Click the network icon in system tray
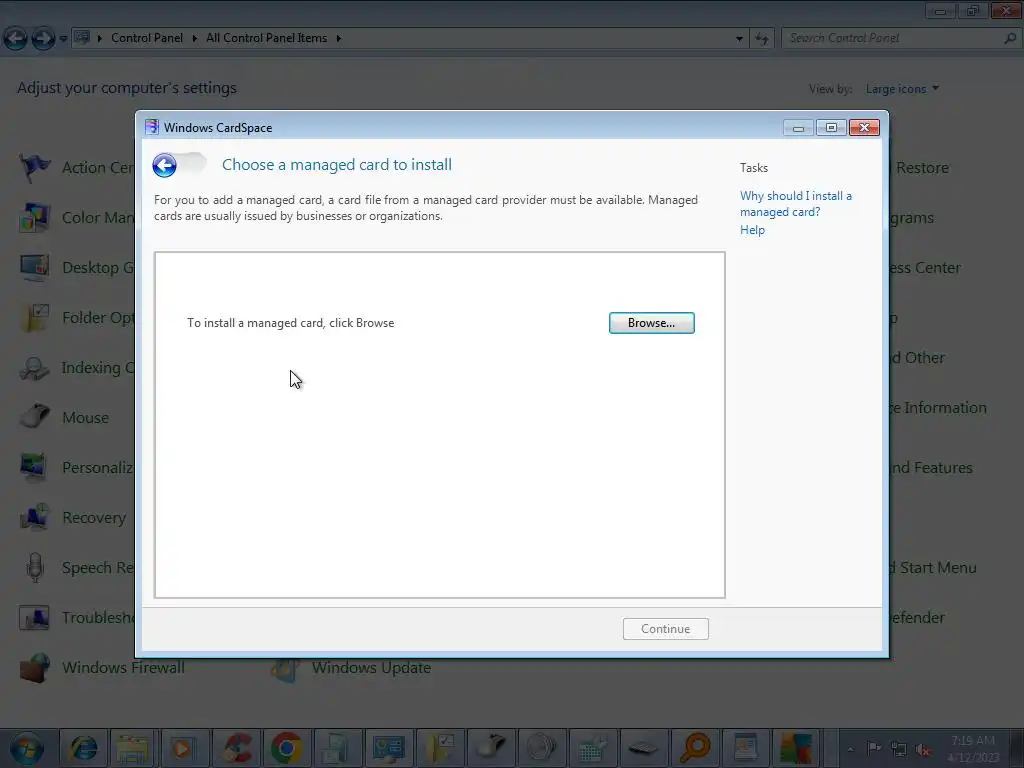The image size is (1024, 768). (899, 750)
